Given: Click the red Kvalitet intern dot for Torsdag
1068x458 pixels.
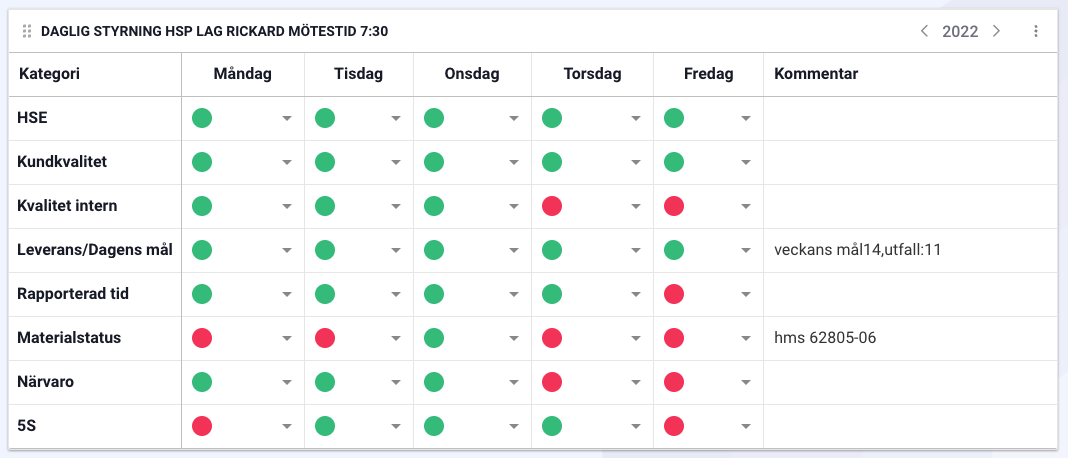Looking at the screenshot, I should 551,206.
